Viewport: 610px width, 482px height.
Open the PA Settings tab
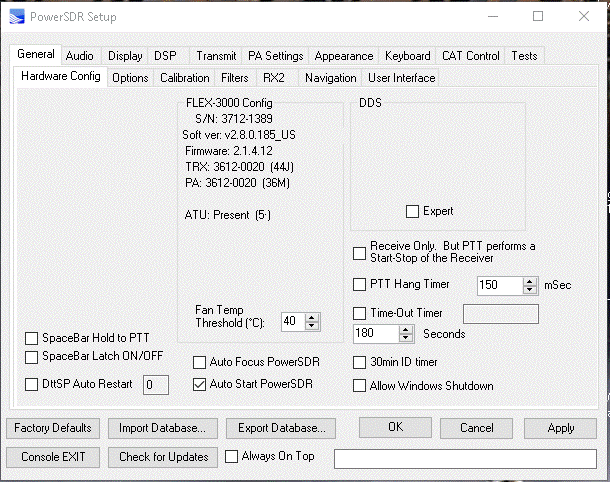(275, 56)
